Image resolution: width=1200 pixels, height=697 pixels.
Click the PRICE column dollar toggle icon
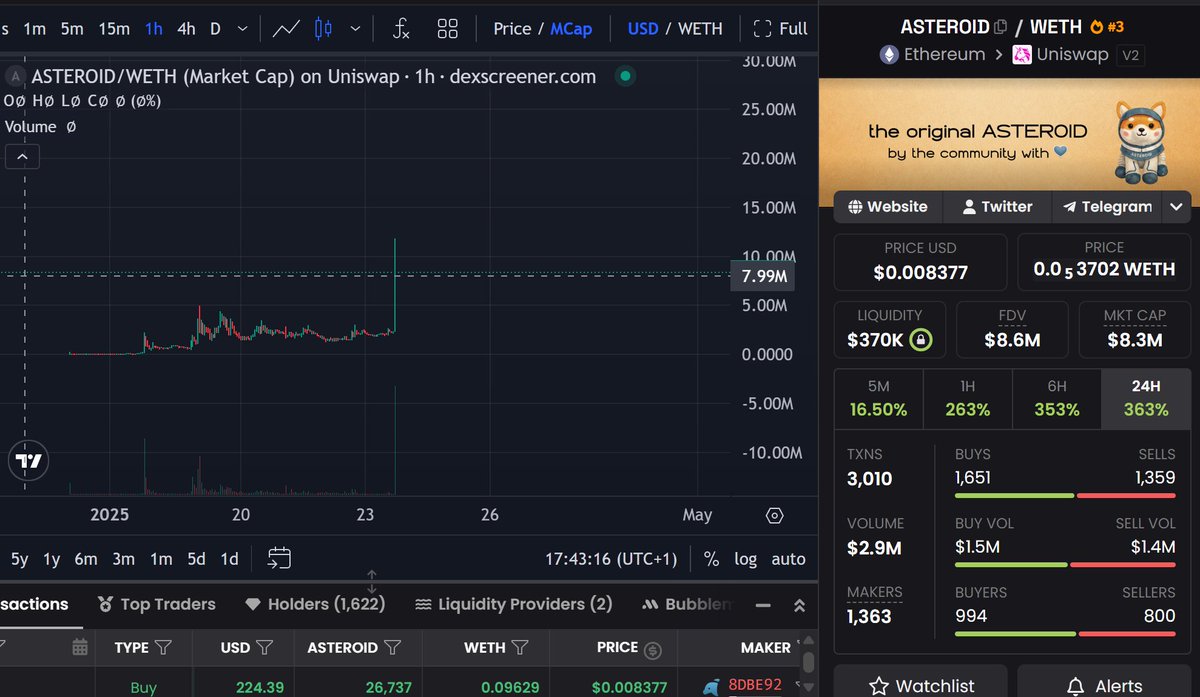click(x=653, y=649)
